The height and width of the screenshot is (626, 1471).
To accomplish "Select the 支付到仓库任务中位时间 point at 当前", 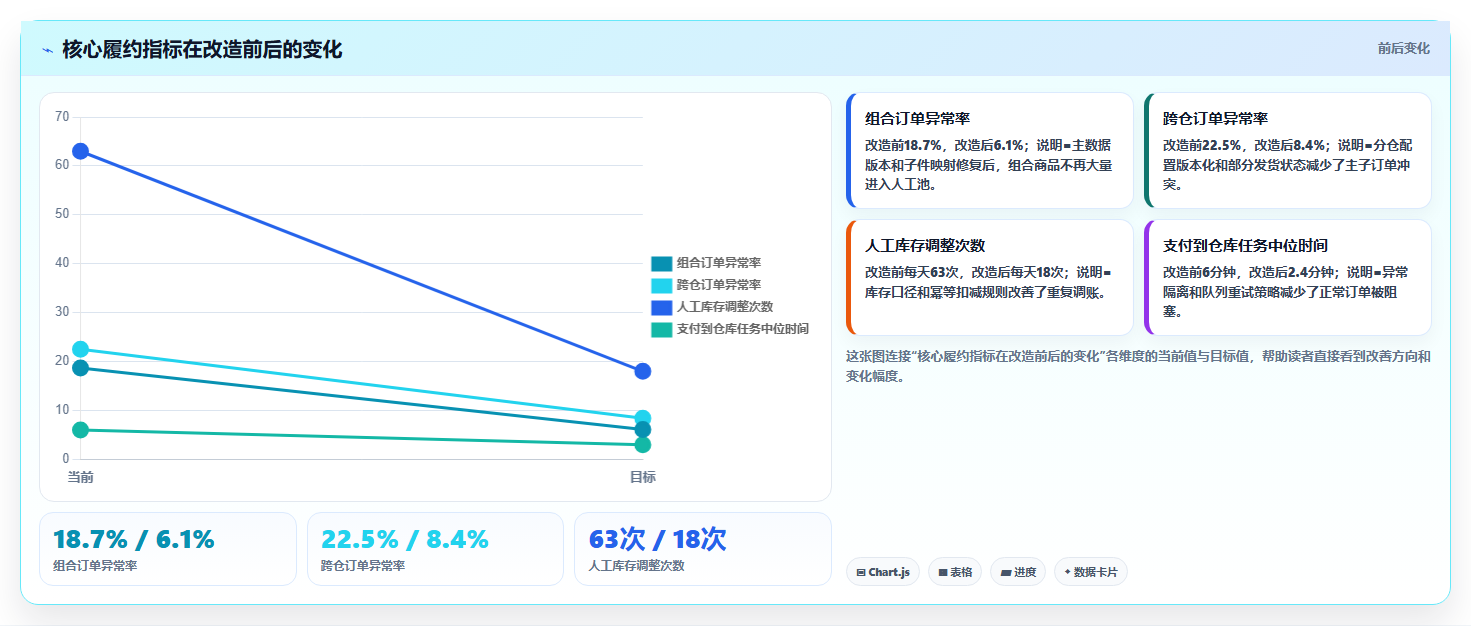I will 81,430.
